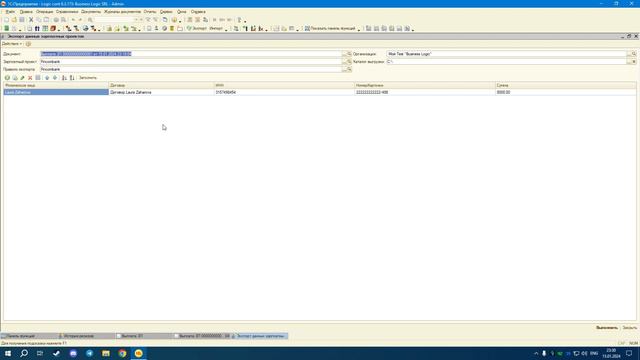Click the Print icon in the main toolbar

point(56,20)
